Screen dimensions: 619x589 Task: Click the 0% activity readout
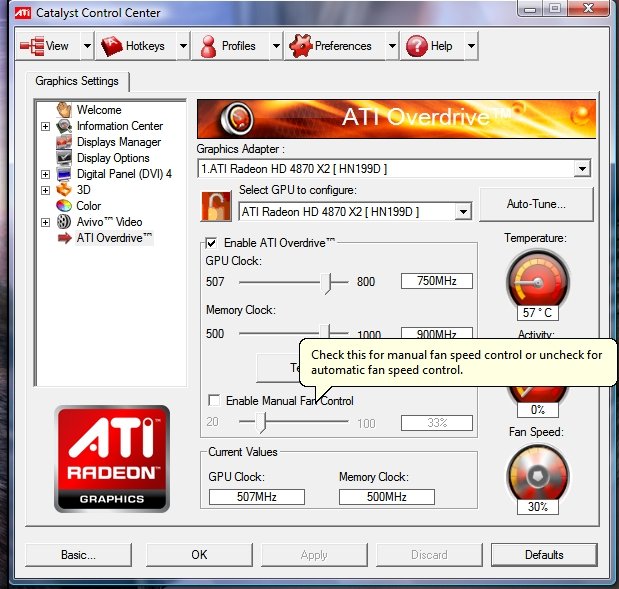[537, 410]
